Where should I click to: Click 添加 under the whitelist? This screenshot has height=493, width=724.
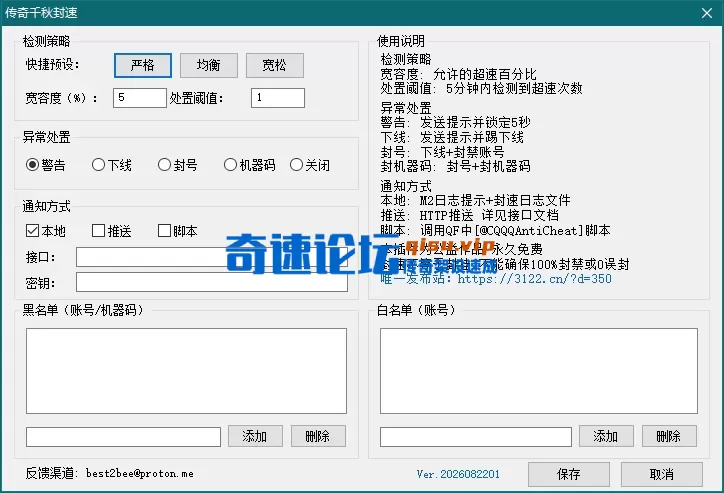point(606,436)
